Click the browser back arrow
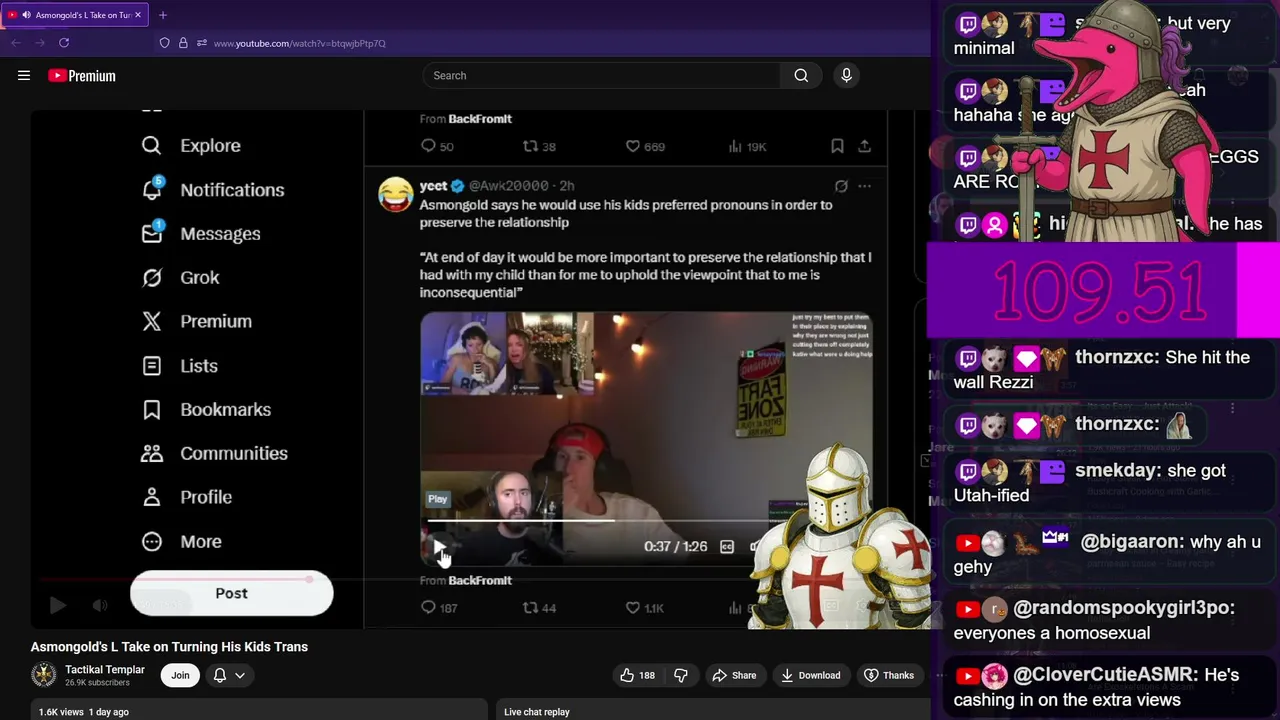 [x=15, y=43]
